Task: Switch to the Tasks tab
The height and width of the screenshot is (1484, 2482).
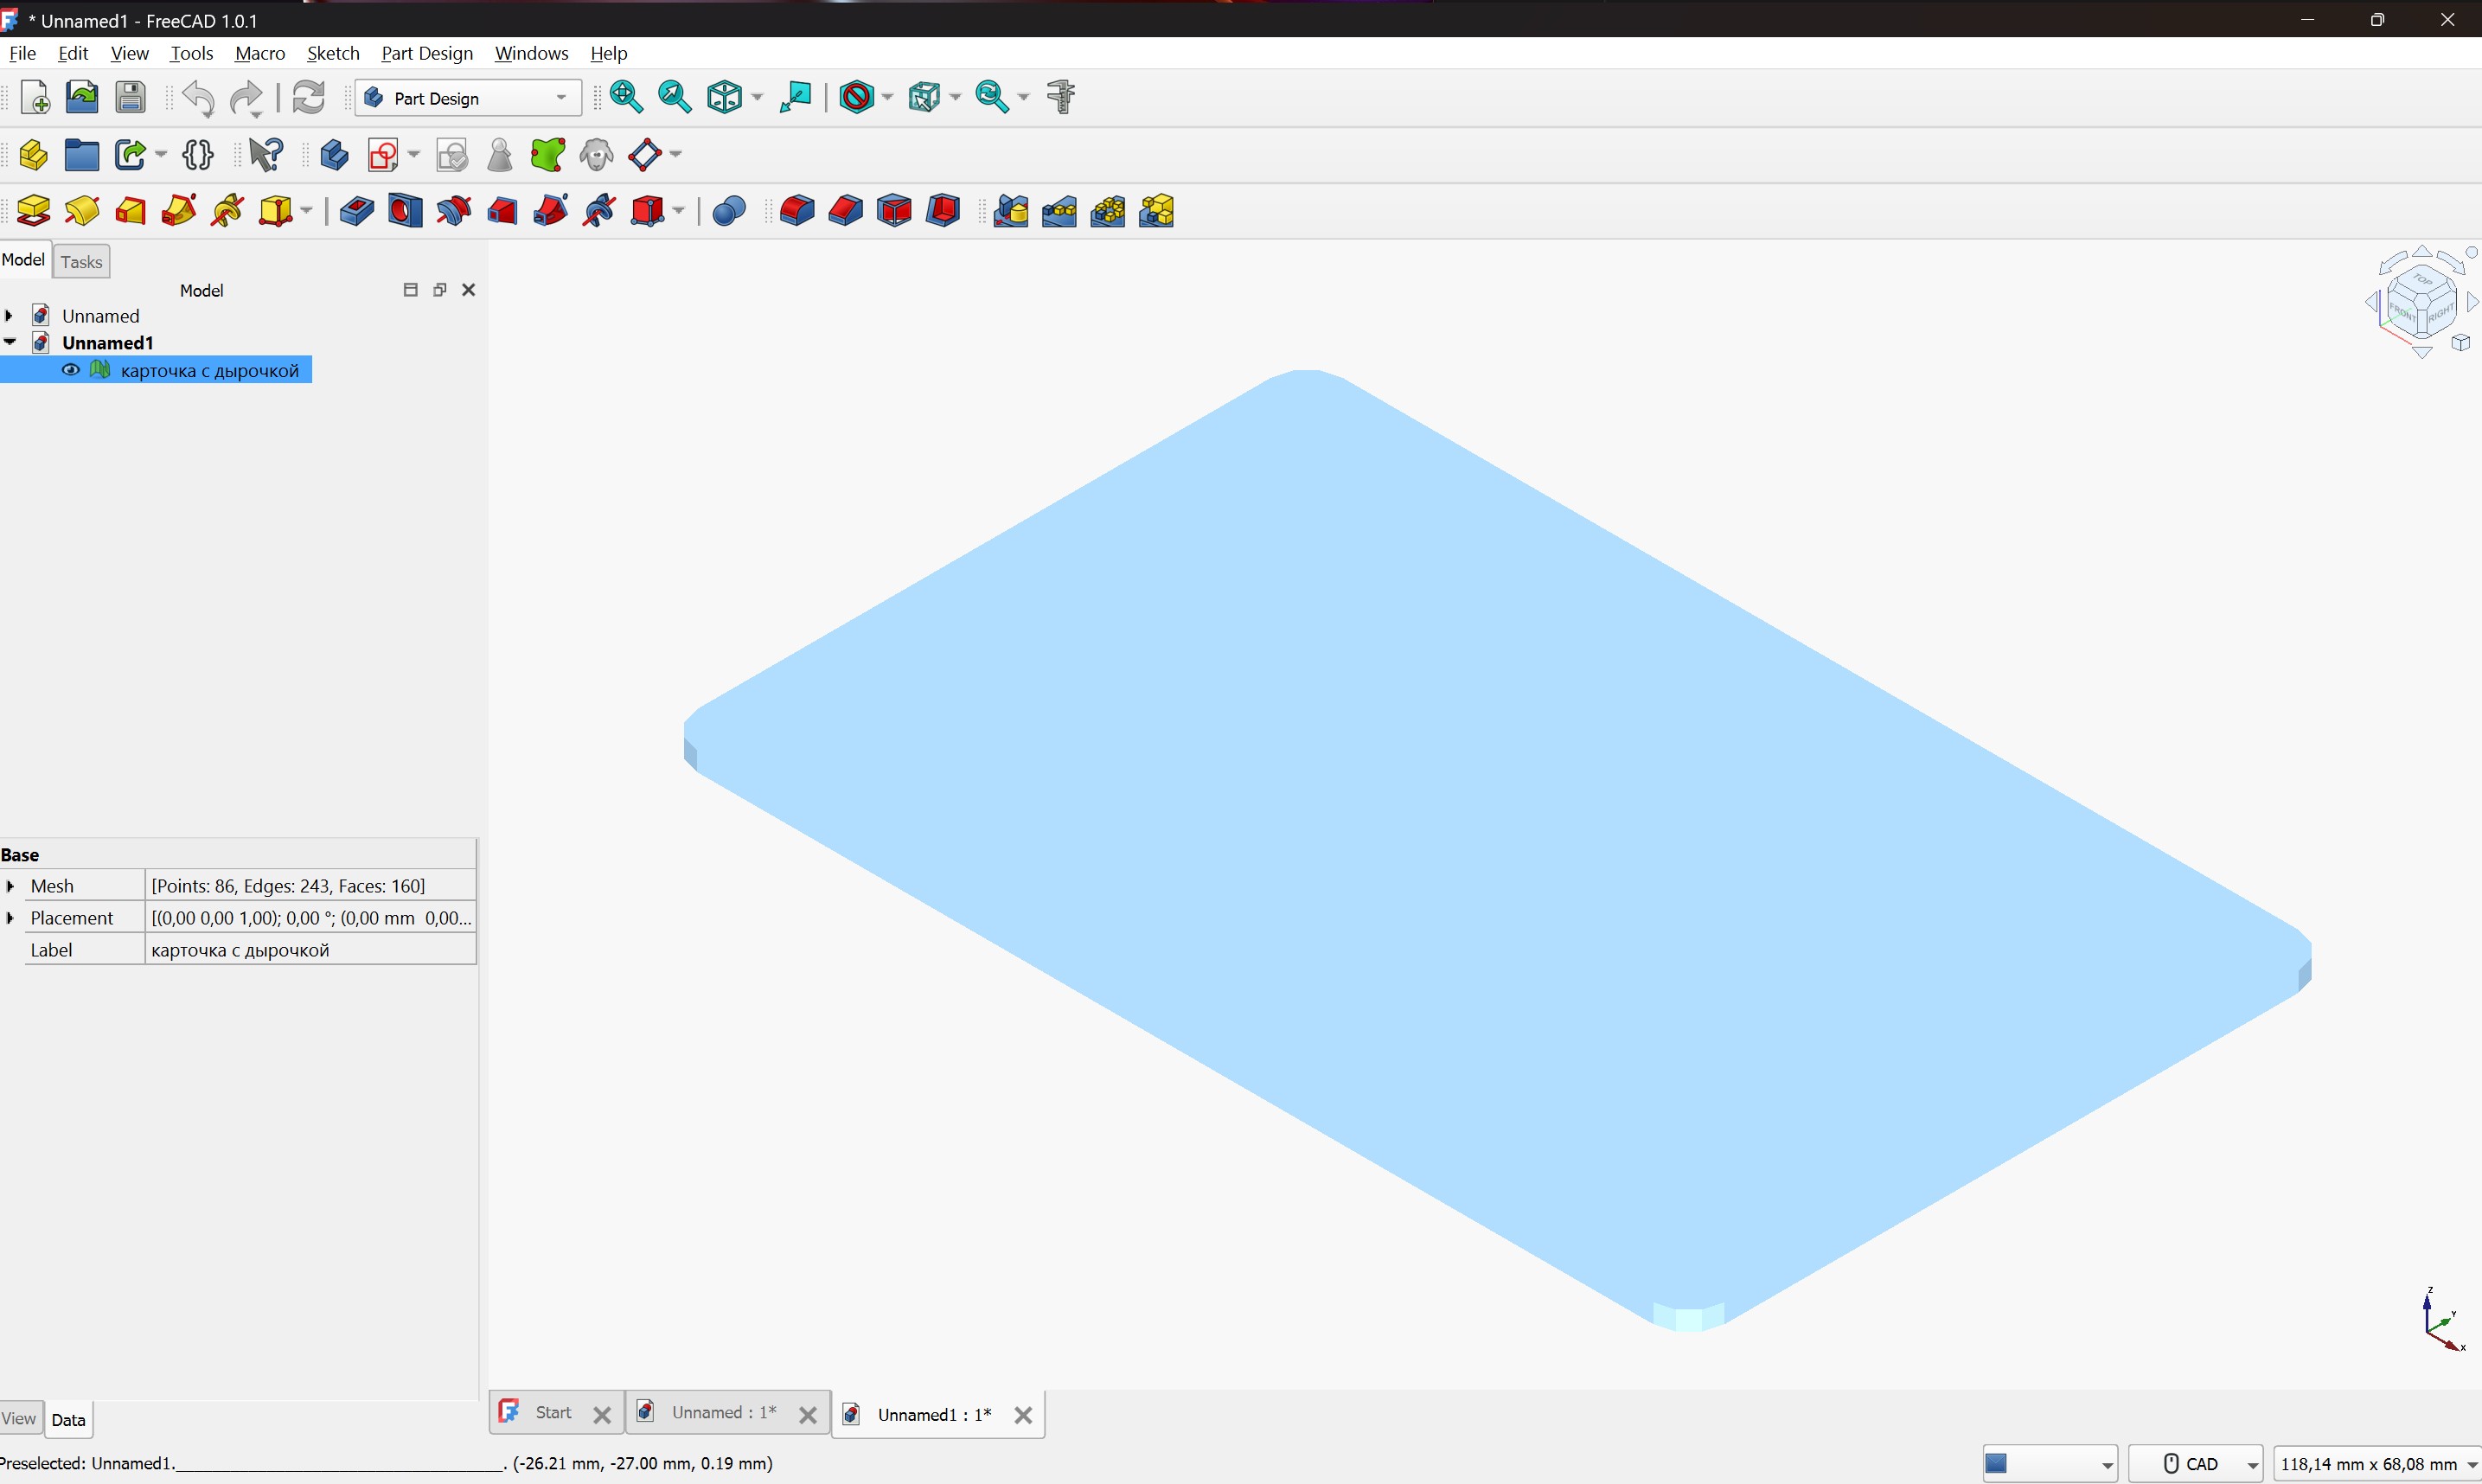Action: 81,262
